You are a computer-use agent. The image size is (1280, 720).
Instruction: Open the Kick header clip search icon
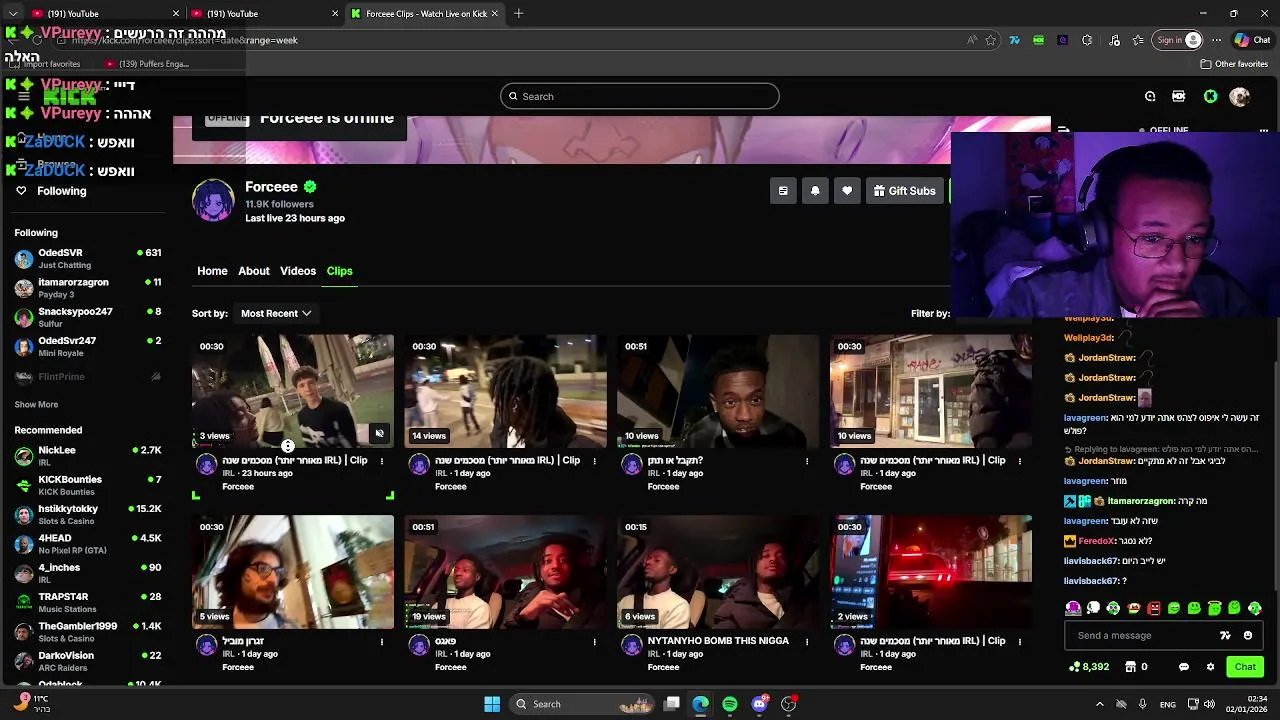click(x=1150, y=96)
